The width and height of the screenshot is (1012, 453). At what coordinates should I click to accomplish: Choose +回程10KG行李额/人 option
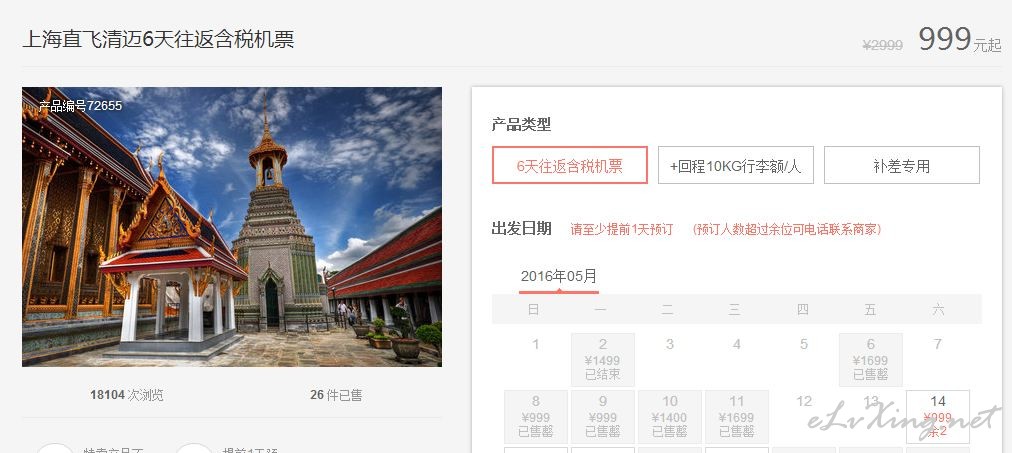pyautogui.click(x=735, y=165)
